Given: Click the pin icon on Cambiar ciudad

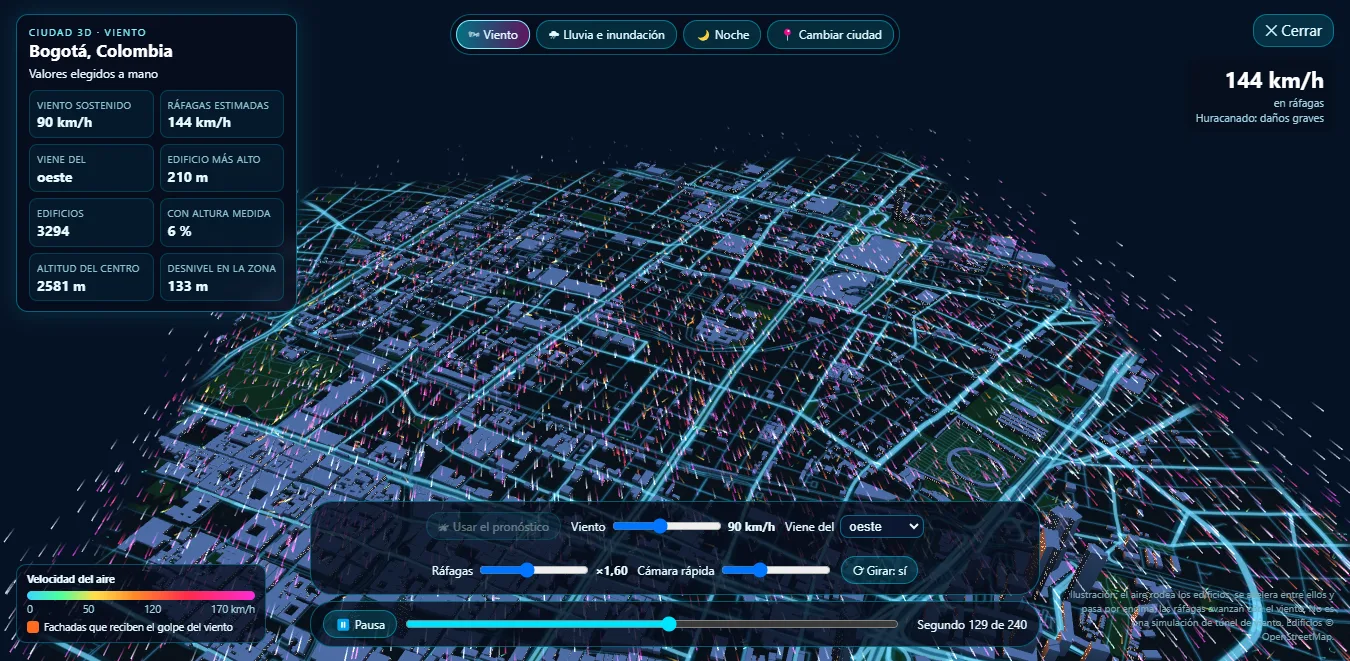Looking at the screenshot, I should coord(787,35).
